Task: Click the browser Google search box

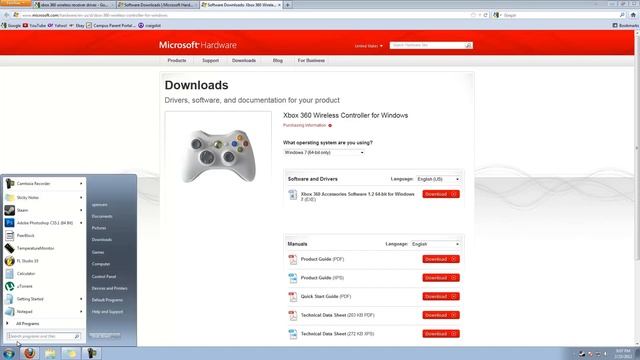Action: 559,15
